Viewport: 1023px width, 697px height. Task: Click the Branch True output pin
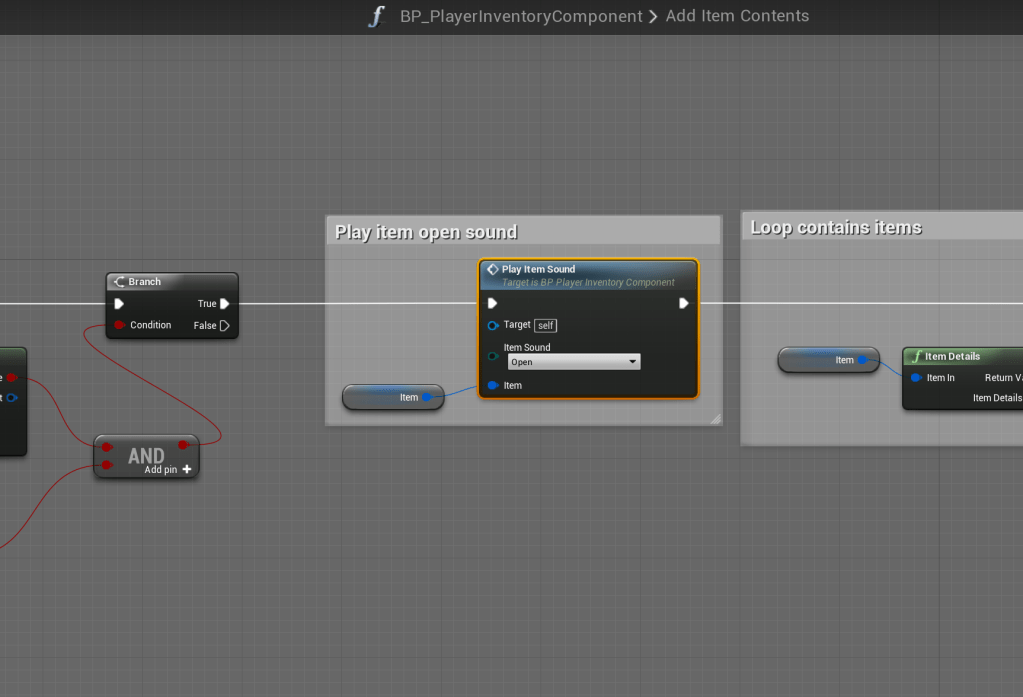click(224, 303)
